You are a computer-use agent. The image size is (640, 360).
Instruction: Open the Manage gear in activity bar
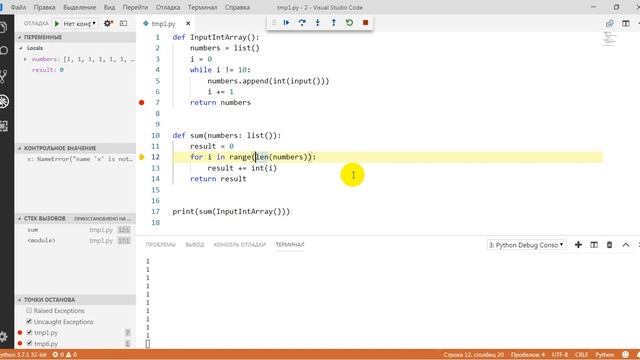coord(4,337)
